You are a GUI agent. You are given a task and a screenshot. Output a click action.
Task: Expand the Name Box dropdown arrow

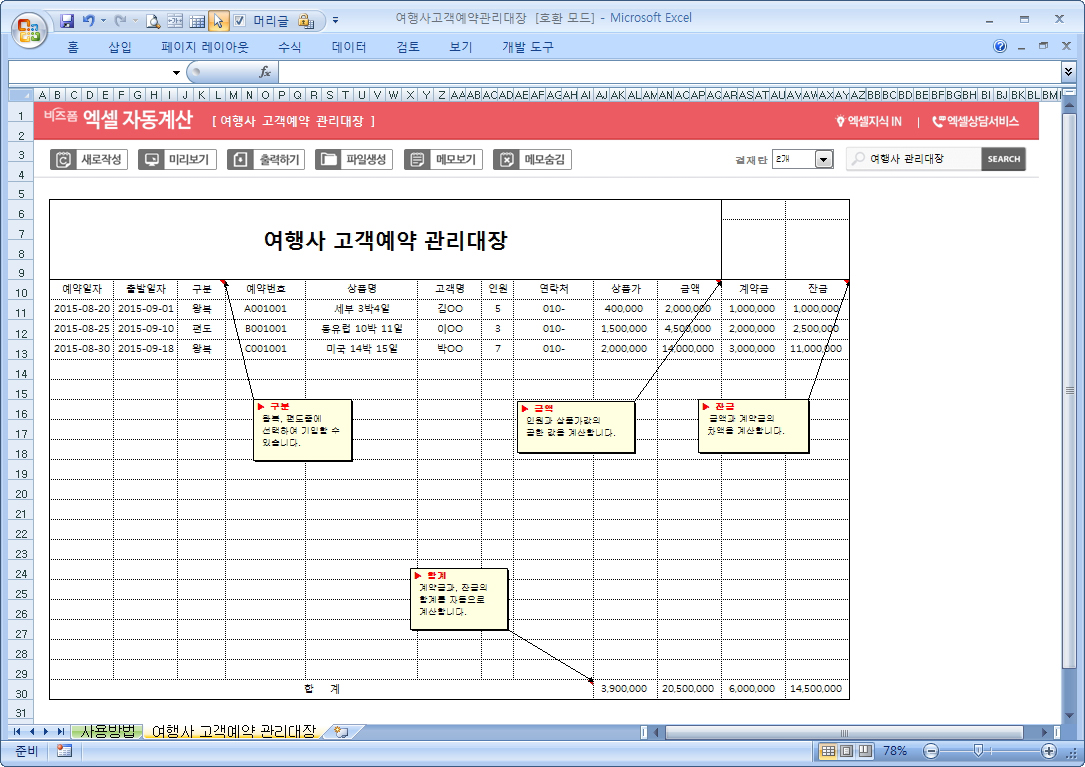click(x=176, y=72)
